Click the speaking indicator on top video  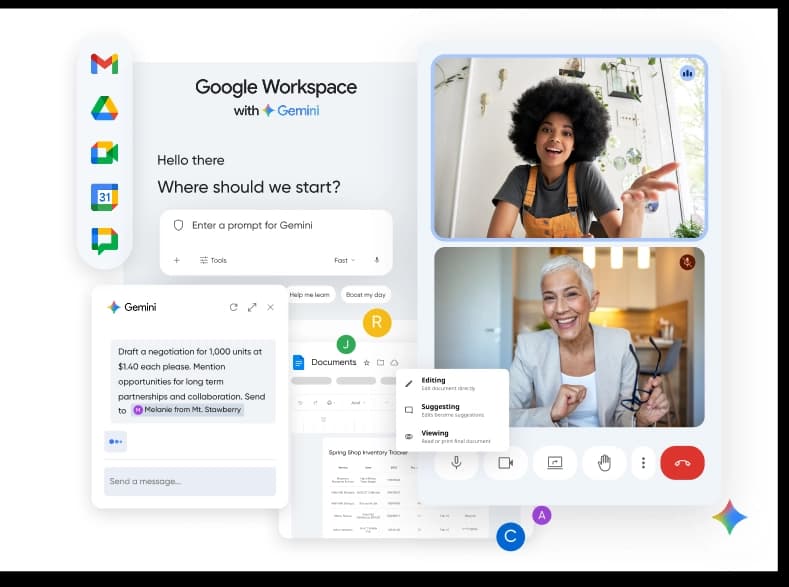(687, 73)
